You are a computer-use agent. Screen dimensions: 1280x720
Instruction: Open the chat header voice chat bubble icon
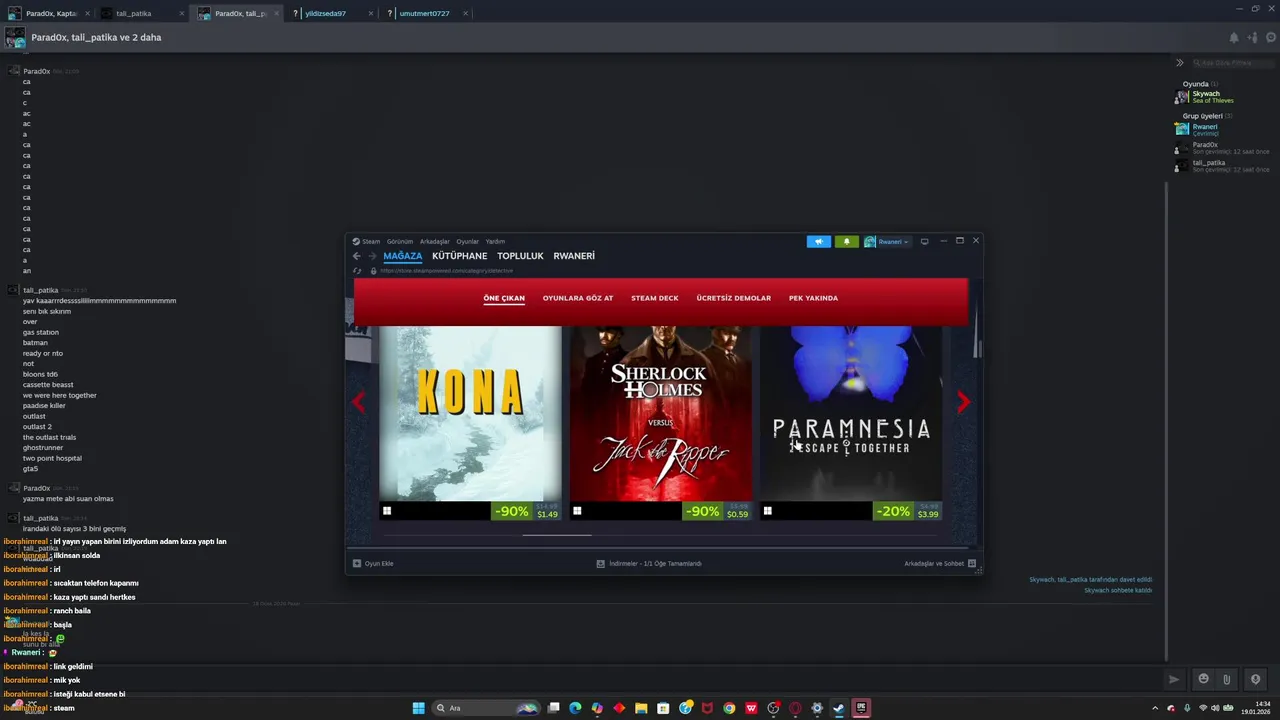[1271, 38]
